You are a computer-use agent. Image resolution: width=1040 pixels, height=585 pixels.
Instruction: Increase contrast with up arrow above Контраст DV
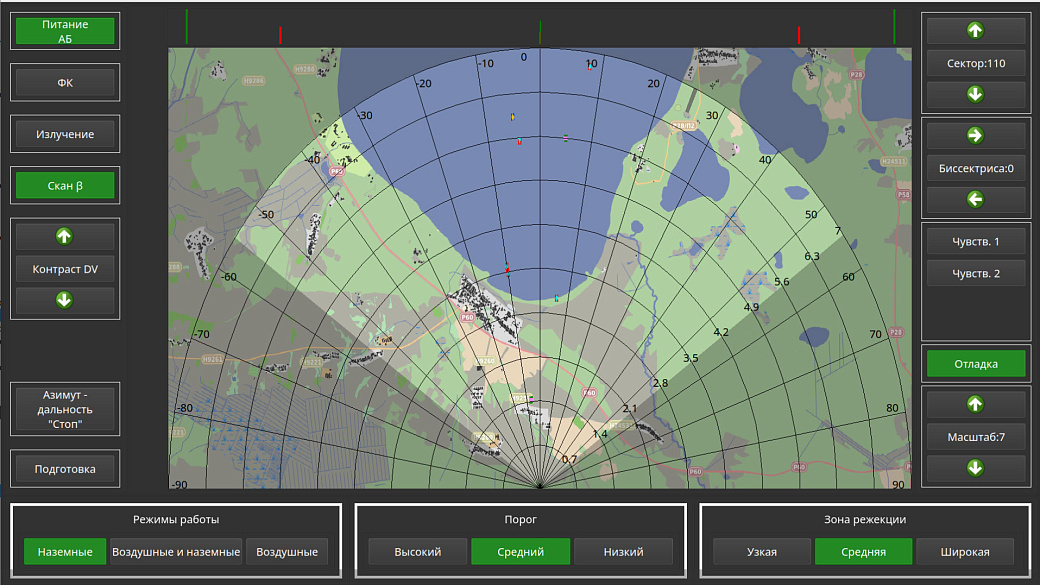pyautogui.click(x=65, y=237)
